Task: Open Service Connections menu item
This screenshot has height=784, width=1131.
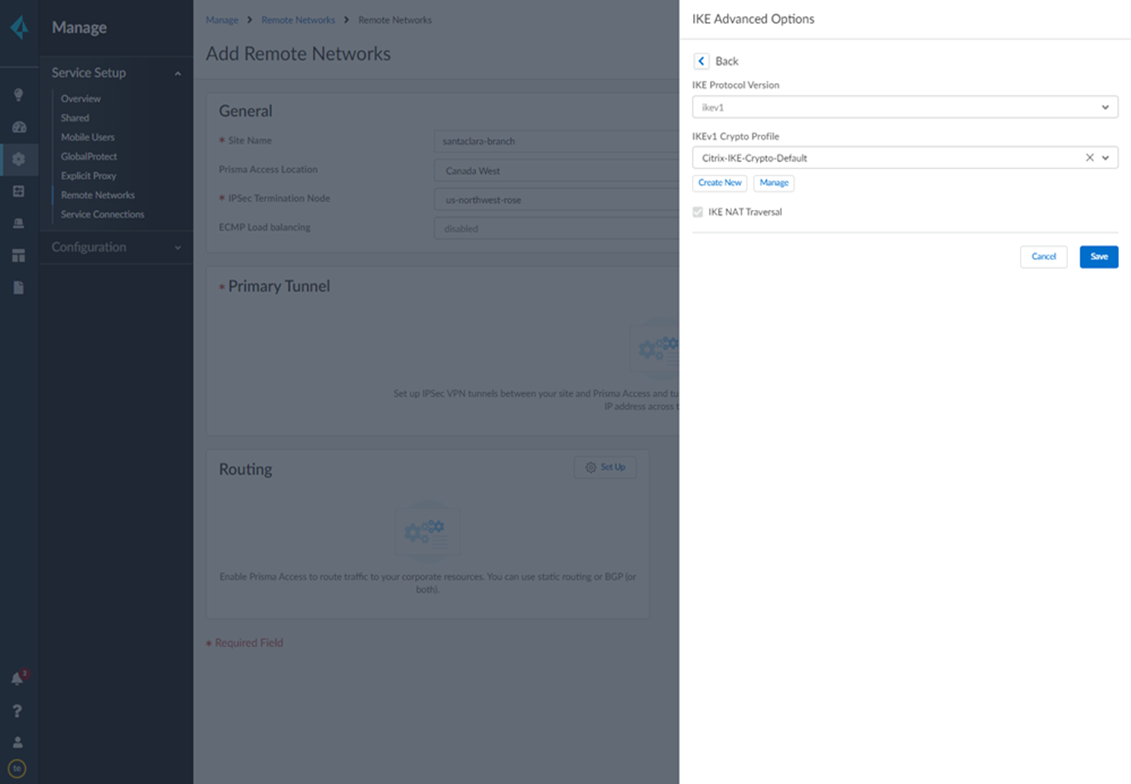Action: [x=102, y=214]
